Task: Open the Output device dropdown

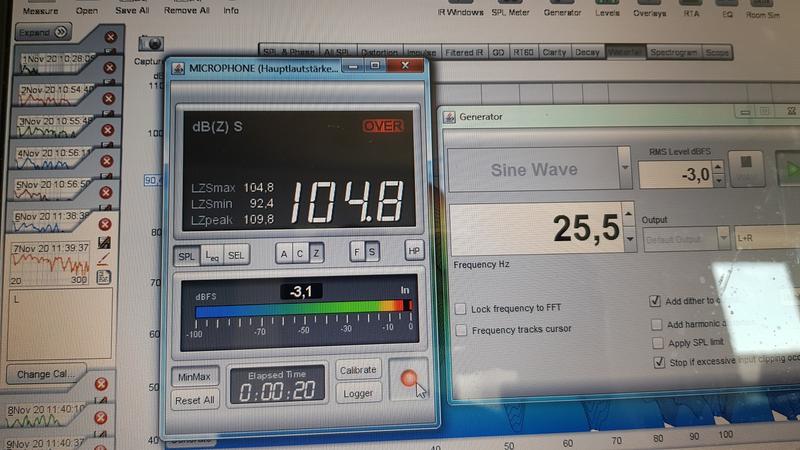Action: pyautogui.click(x=723, y=238)
